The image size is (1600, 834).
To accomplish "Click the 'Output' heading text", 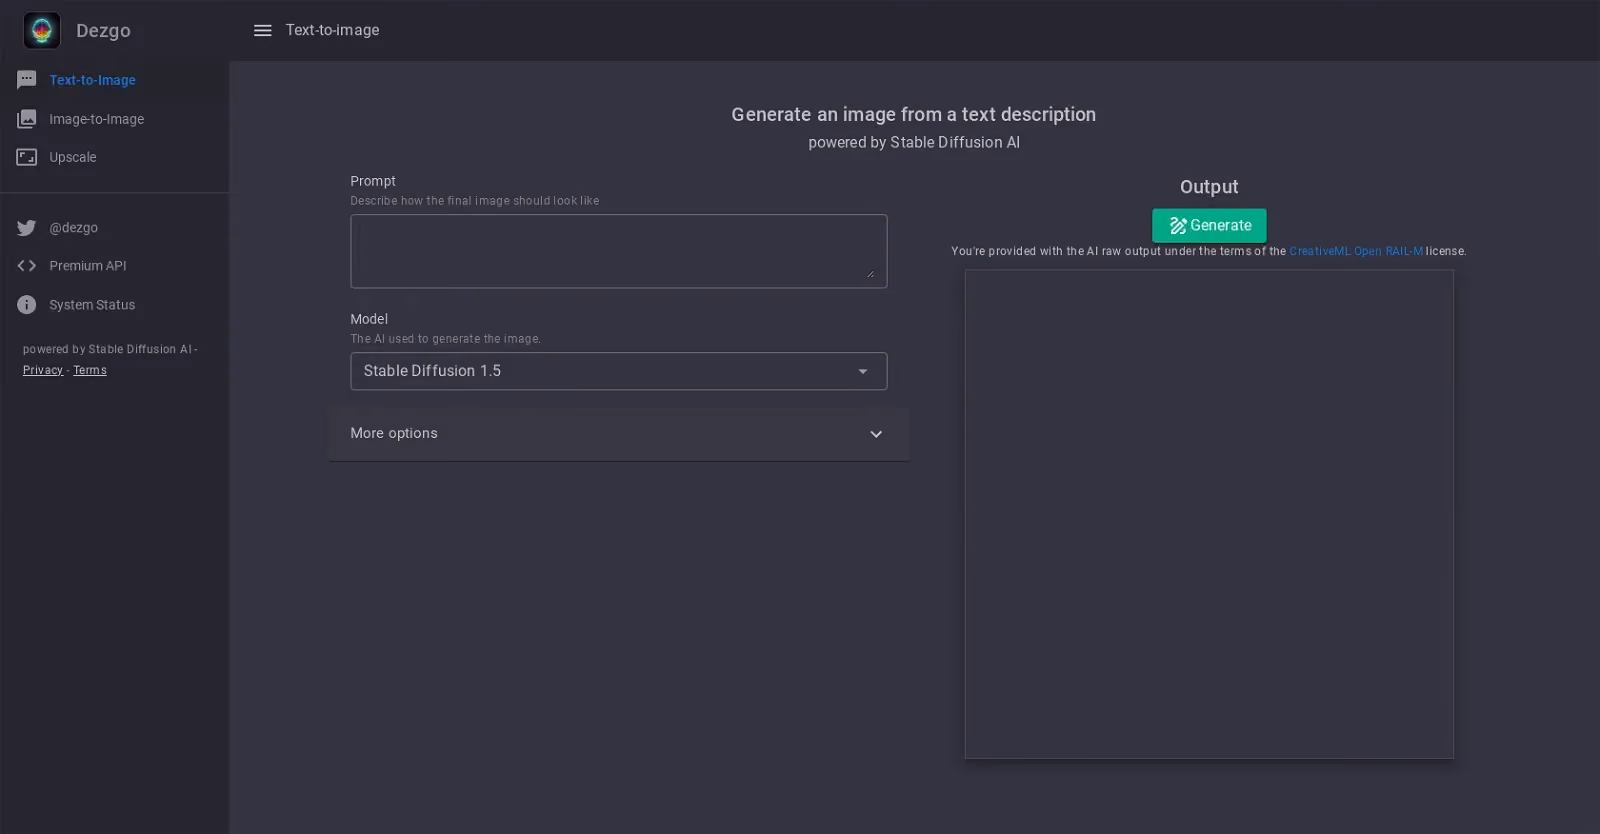I will tap(1209, 187).
